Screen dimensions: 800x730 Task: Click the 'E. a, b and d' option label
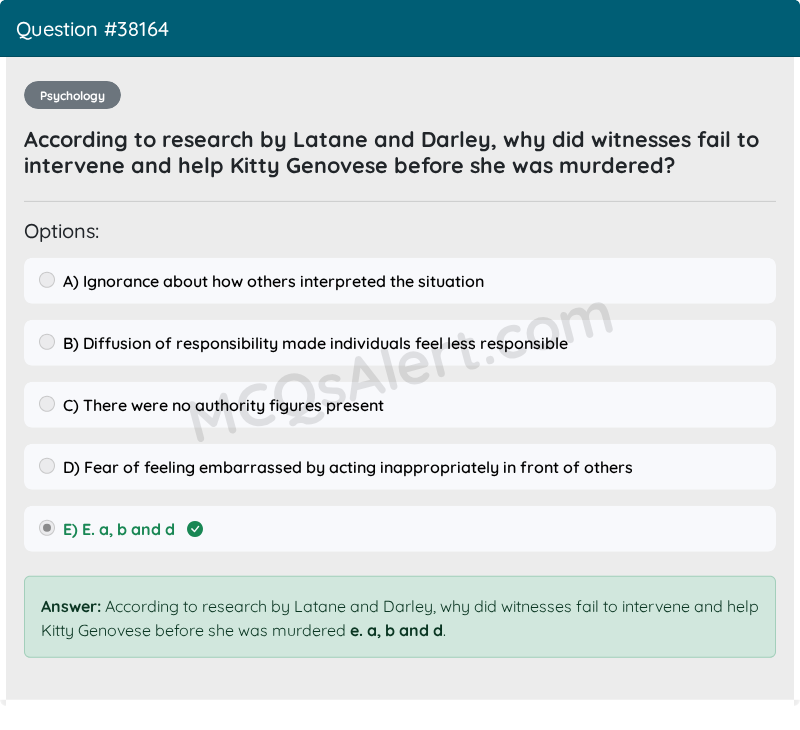119,530
